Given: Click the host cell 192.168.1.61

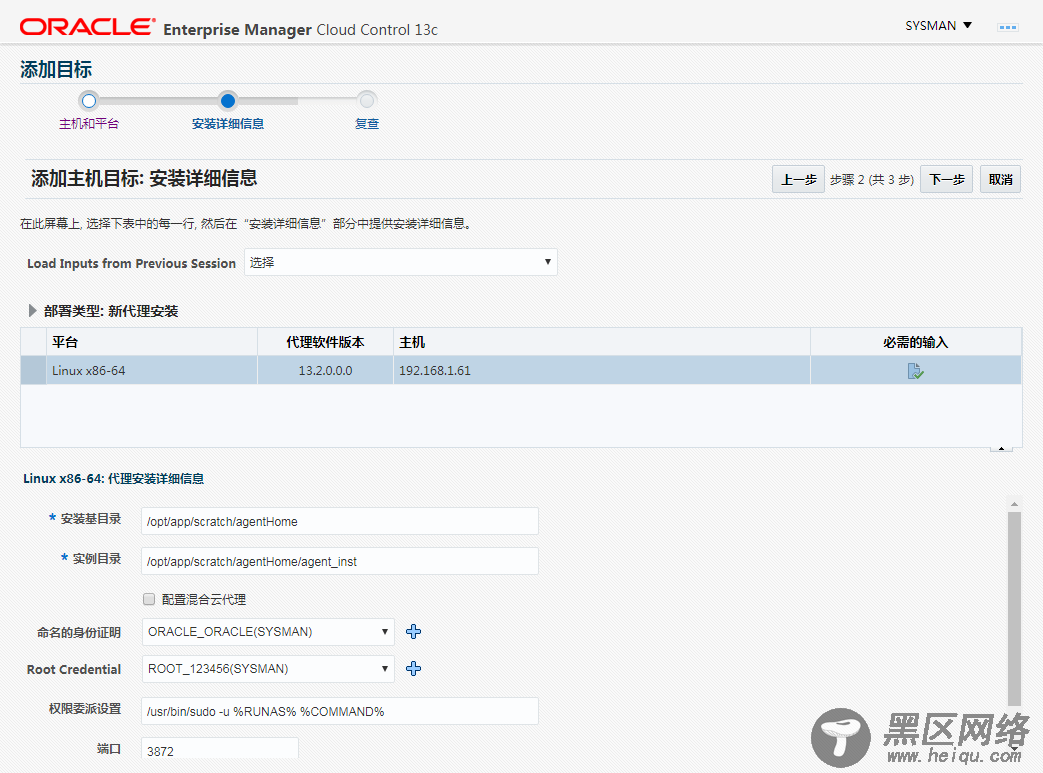Looking at the screenshot, I should click(601, 371).
